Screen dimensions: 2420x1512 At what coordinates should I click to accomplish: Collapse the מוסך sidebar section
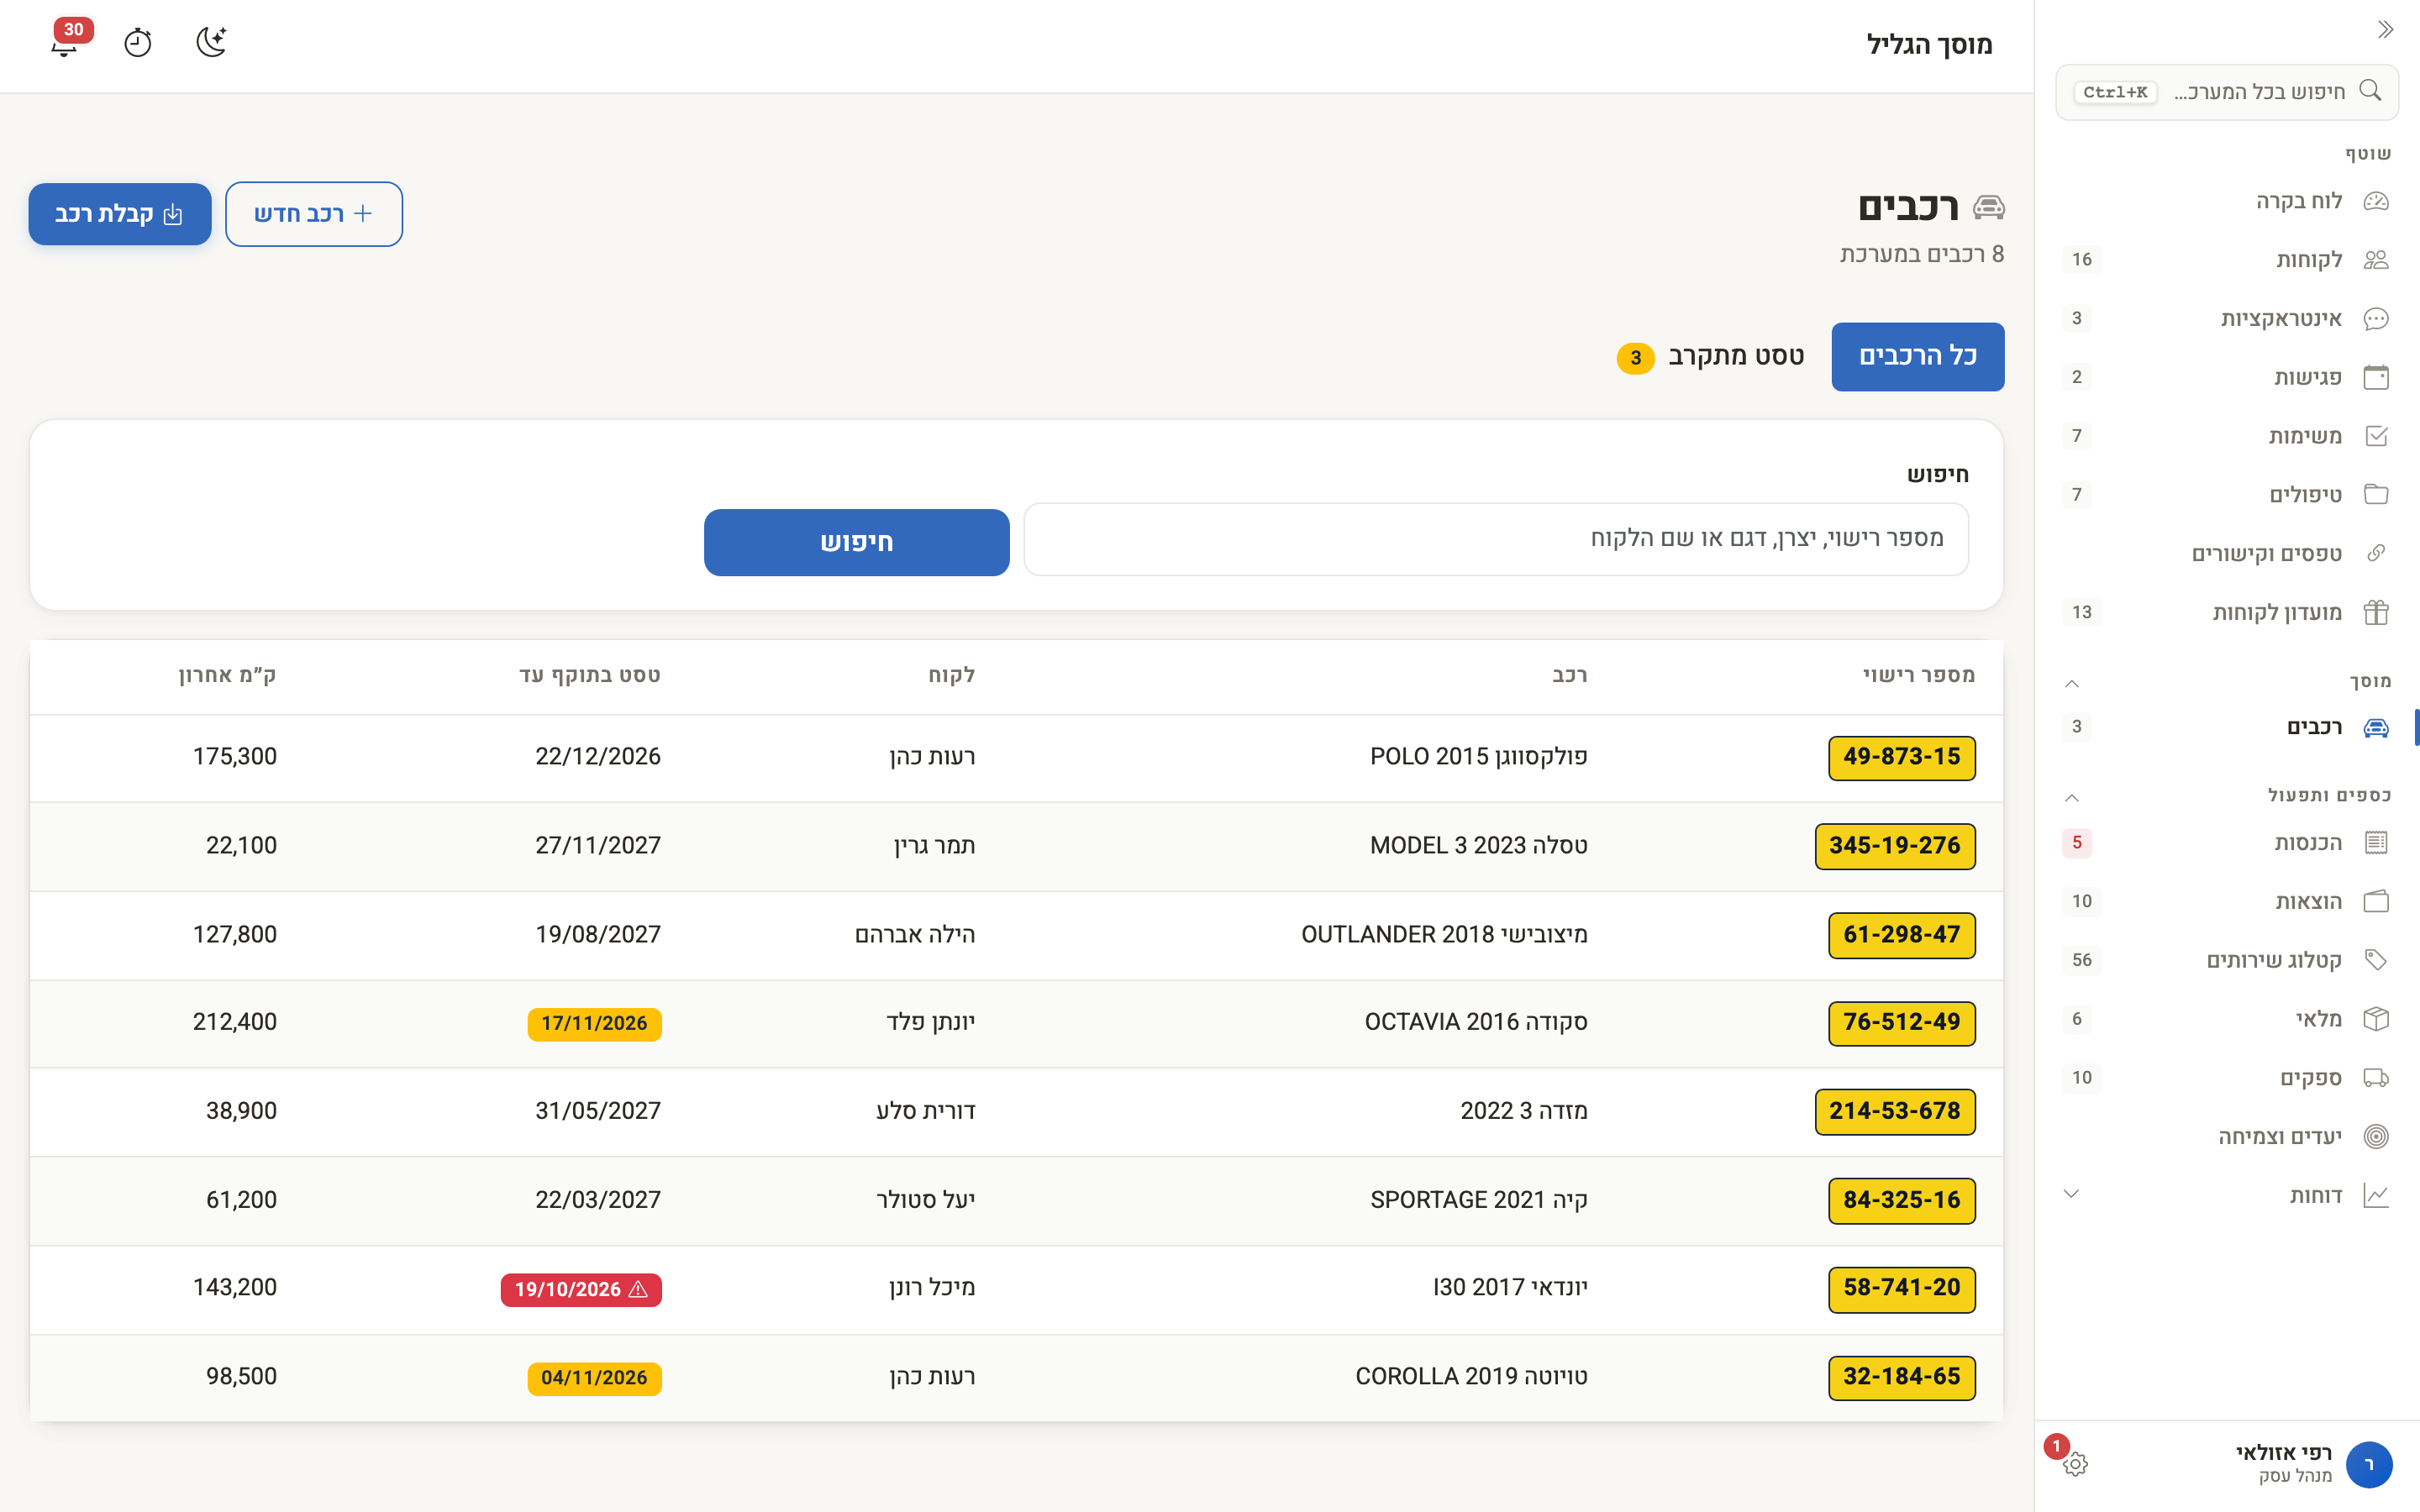pos(2072,684)
